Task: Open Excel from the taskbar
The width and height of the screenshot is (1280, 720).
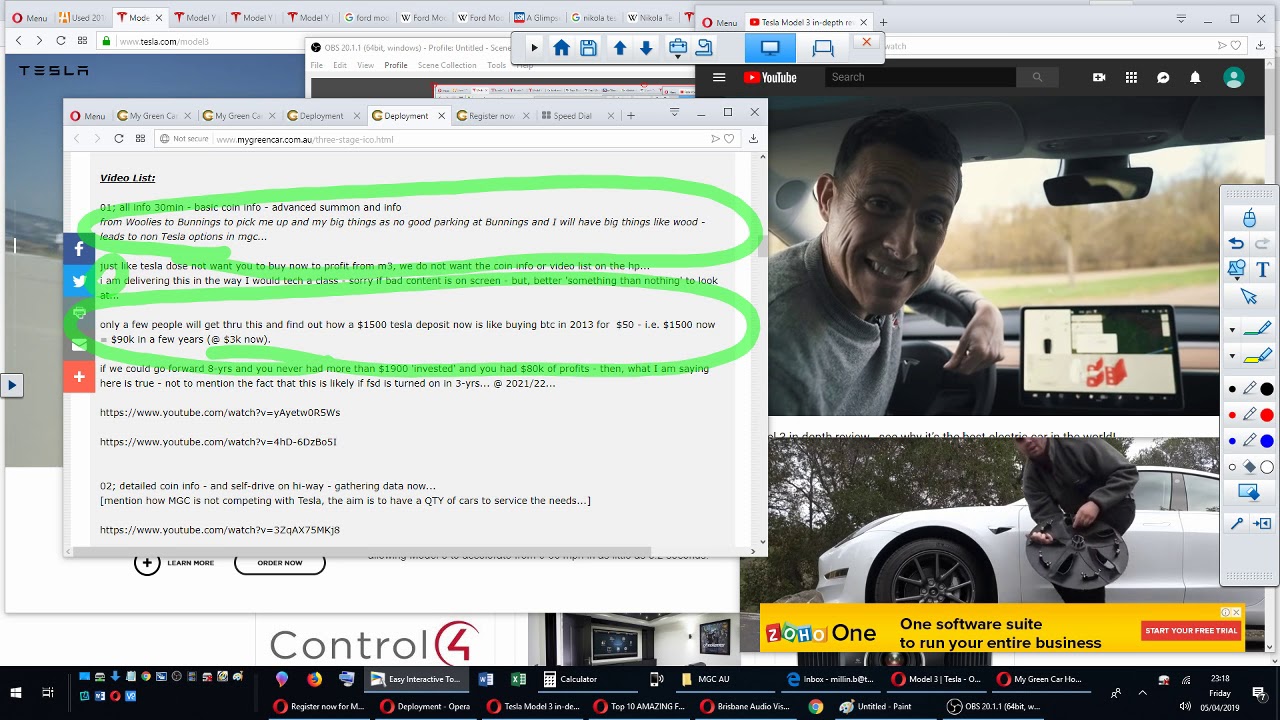Action: (518, 679)
